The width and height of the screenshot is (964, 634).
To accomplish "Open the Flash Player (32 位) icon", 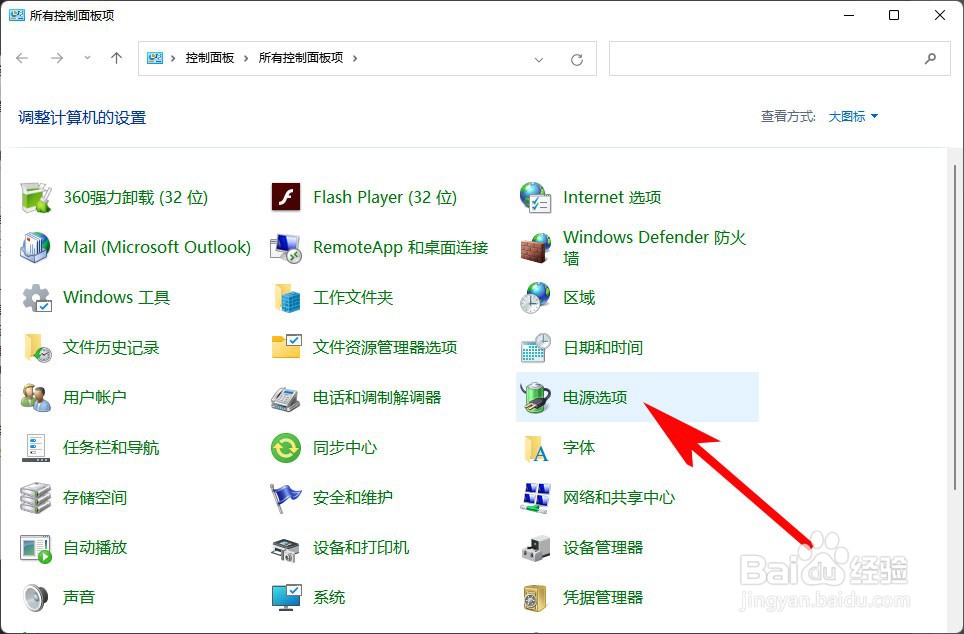I will point(286,197).
